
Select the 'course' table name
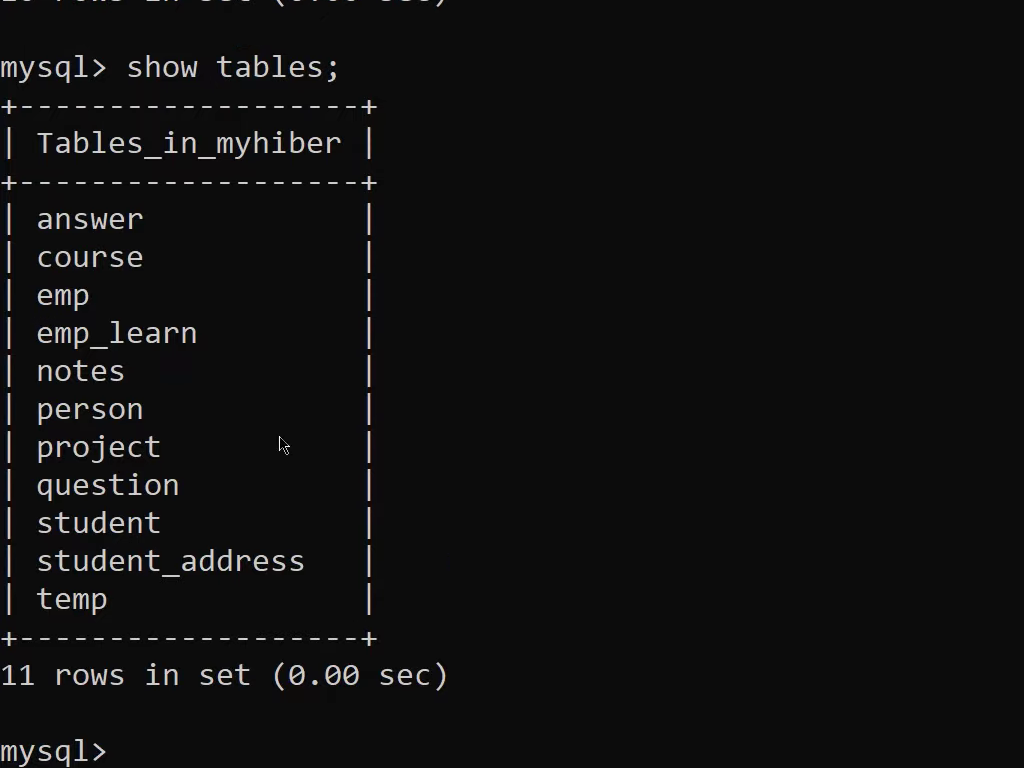90,257
